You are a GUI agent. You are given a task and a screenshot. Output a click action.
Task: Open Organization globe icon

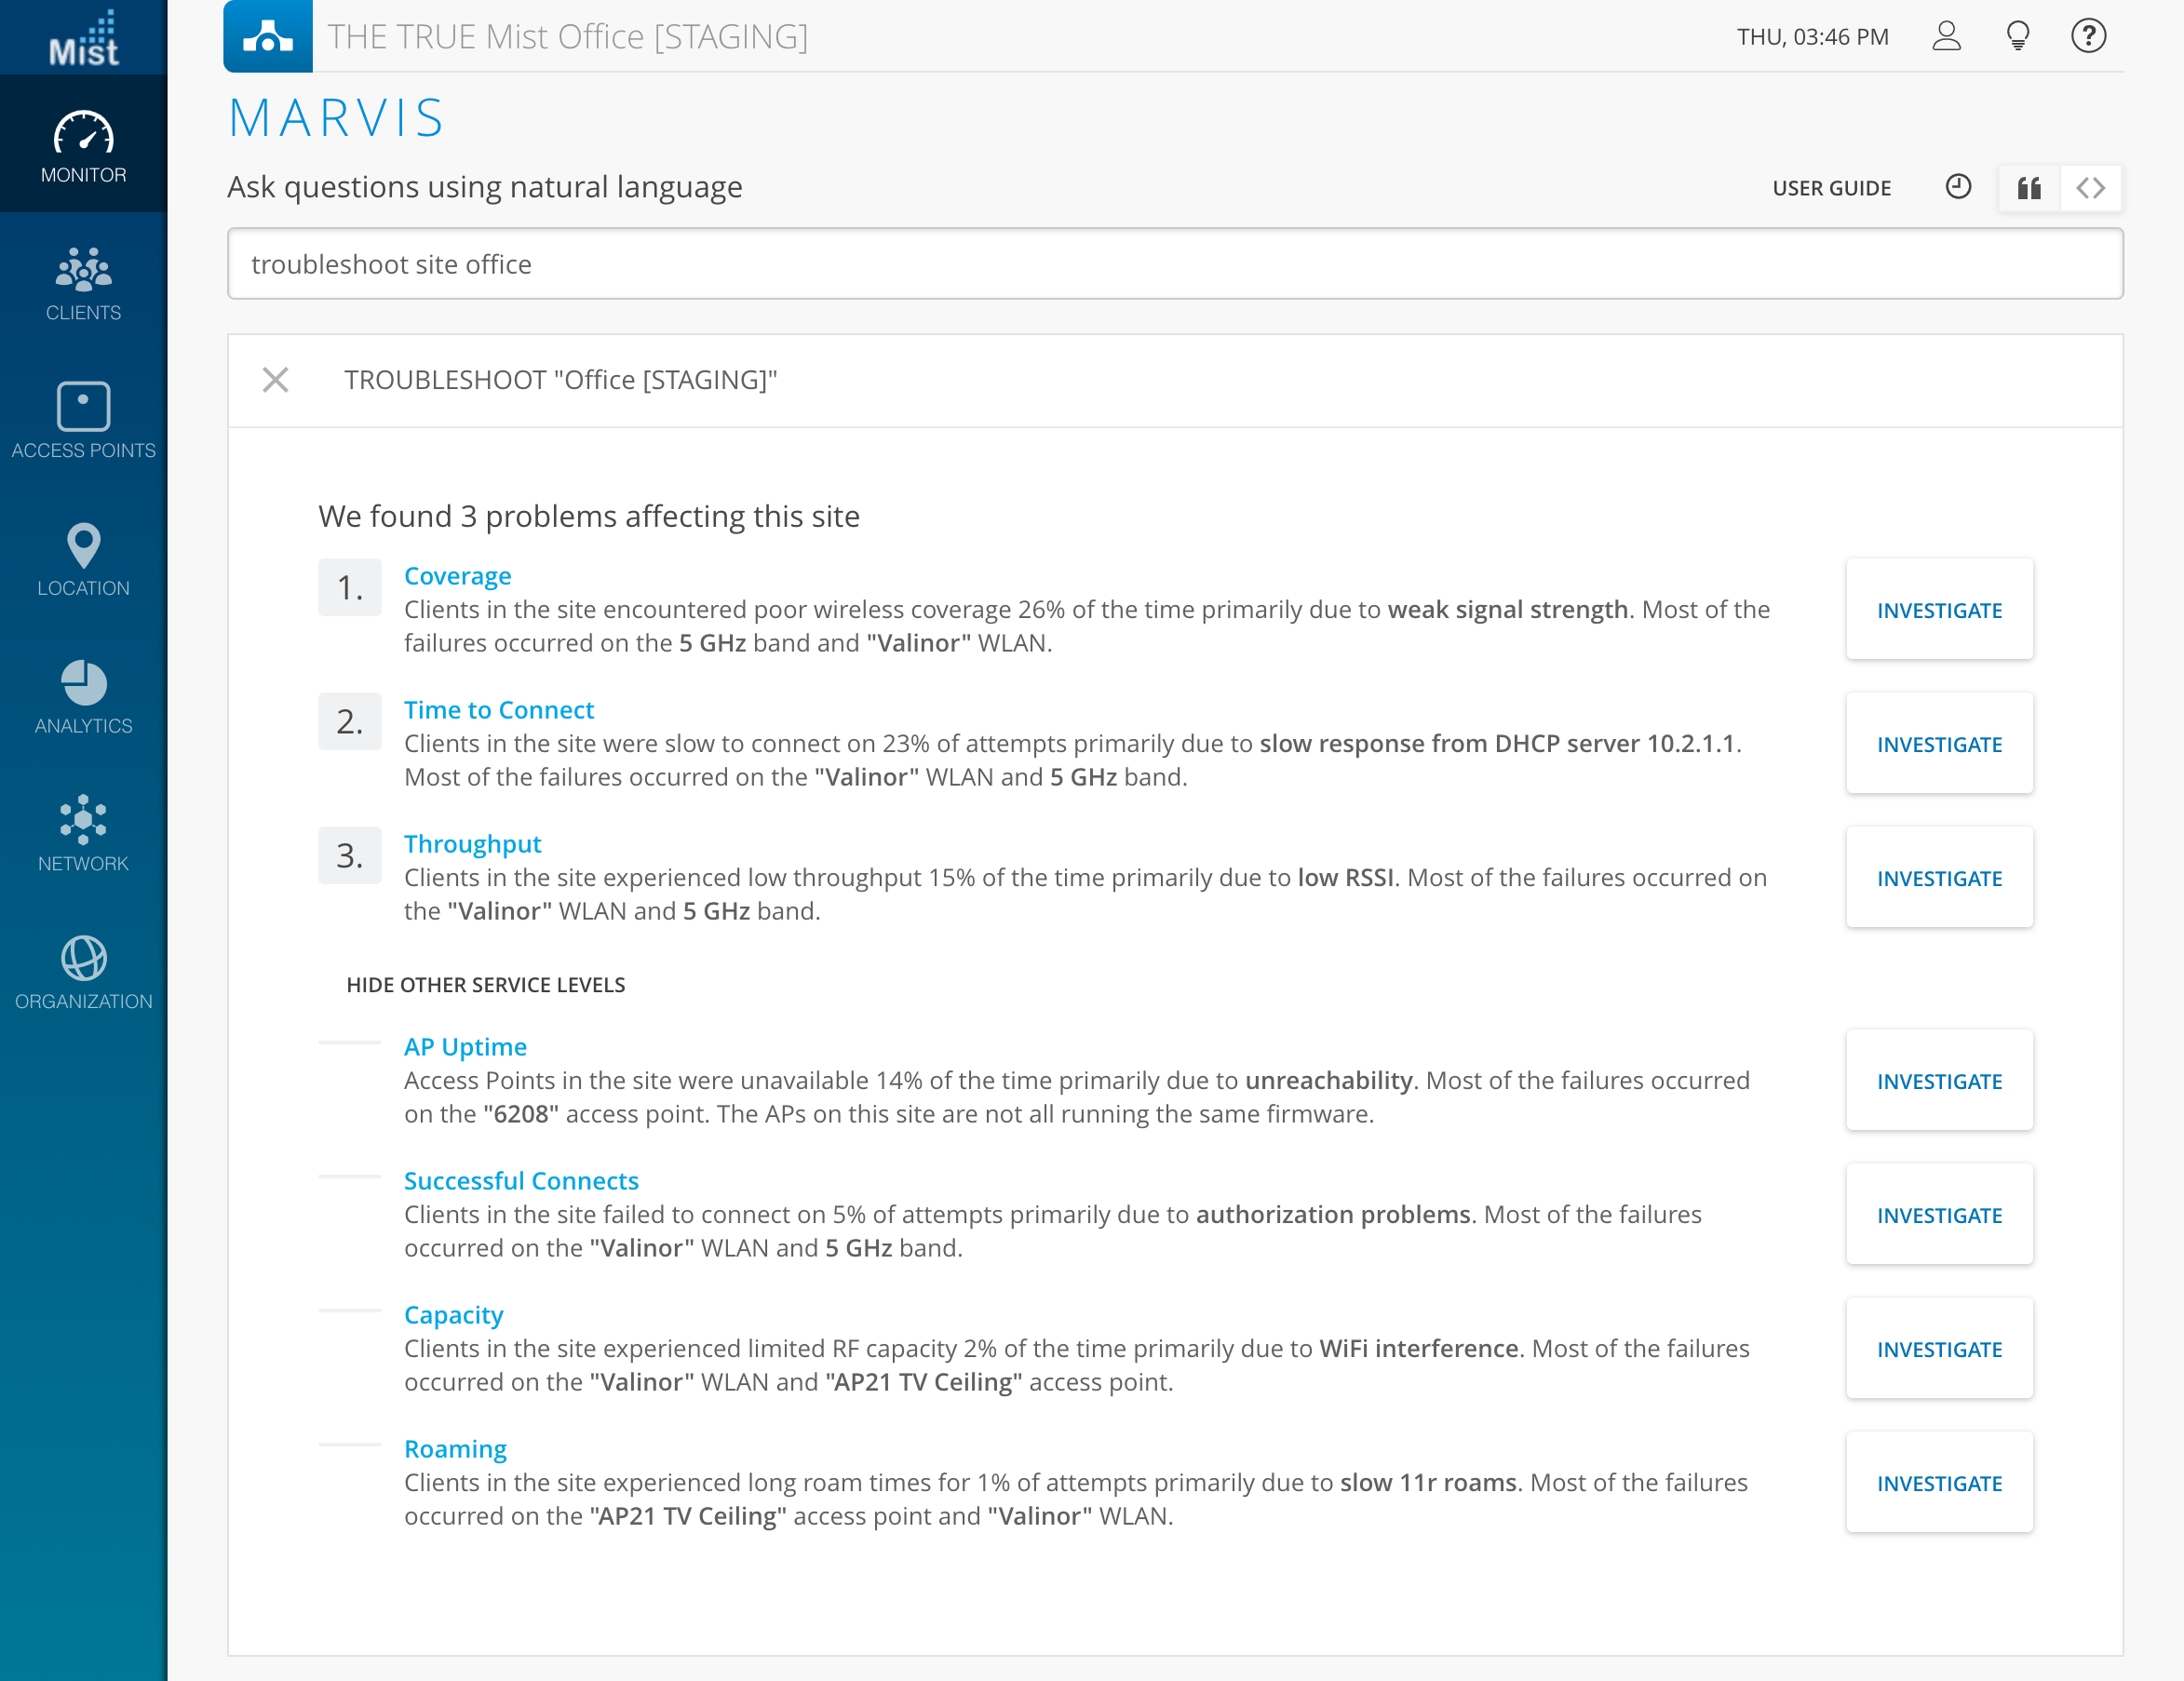pos(83,972)
